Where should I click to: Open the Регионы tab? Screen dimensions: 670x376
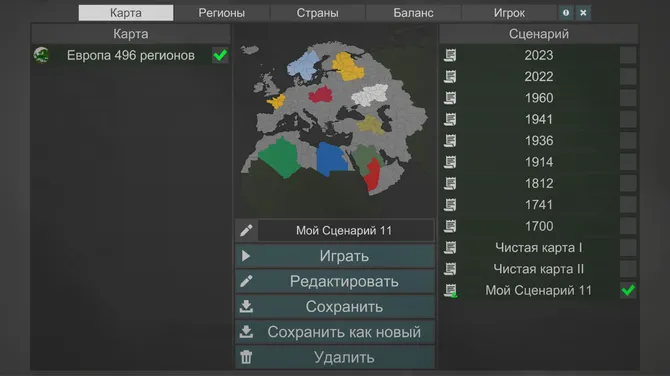coord(221,13)
